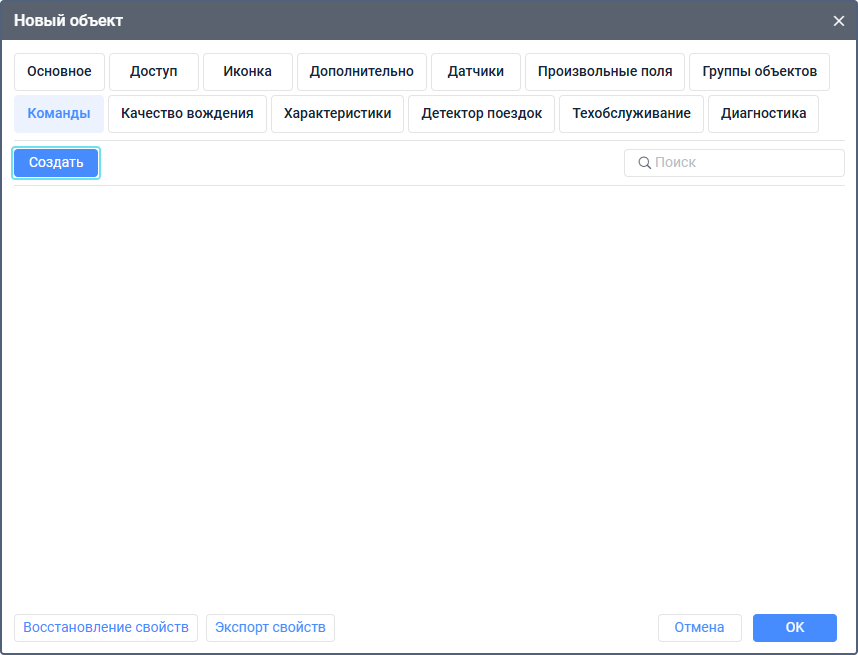Click the search magnifier icon
Image resolution: width=858 pixels, height=655 pixels.
(x=645, y=163)
